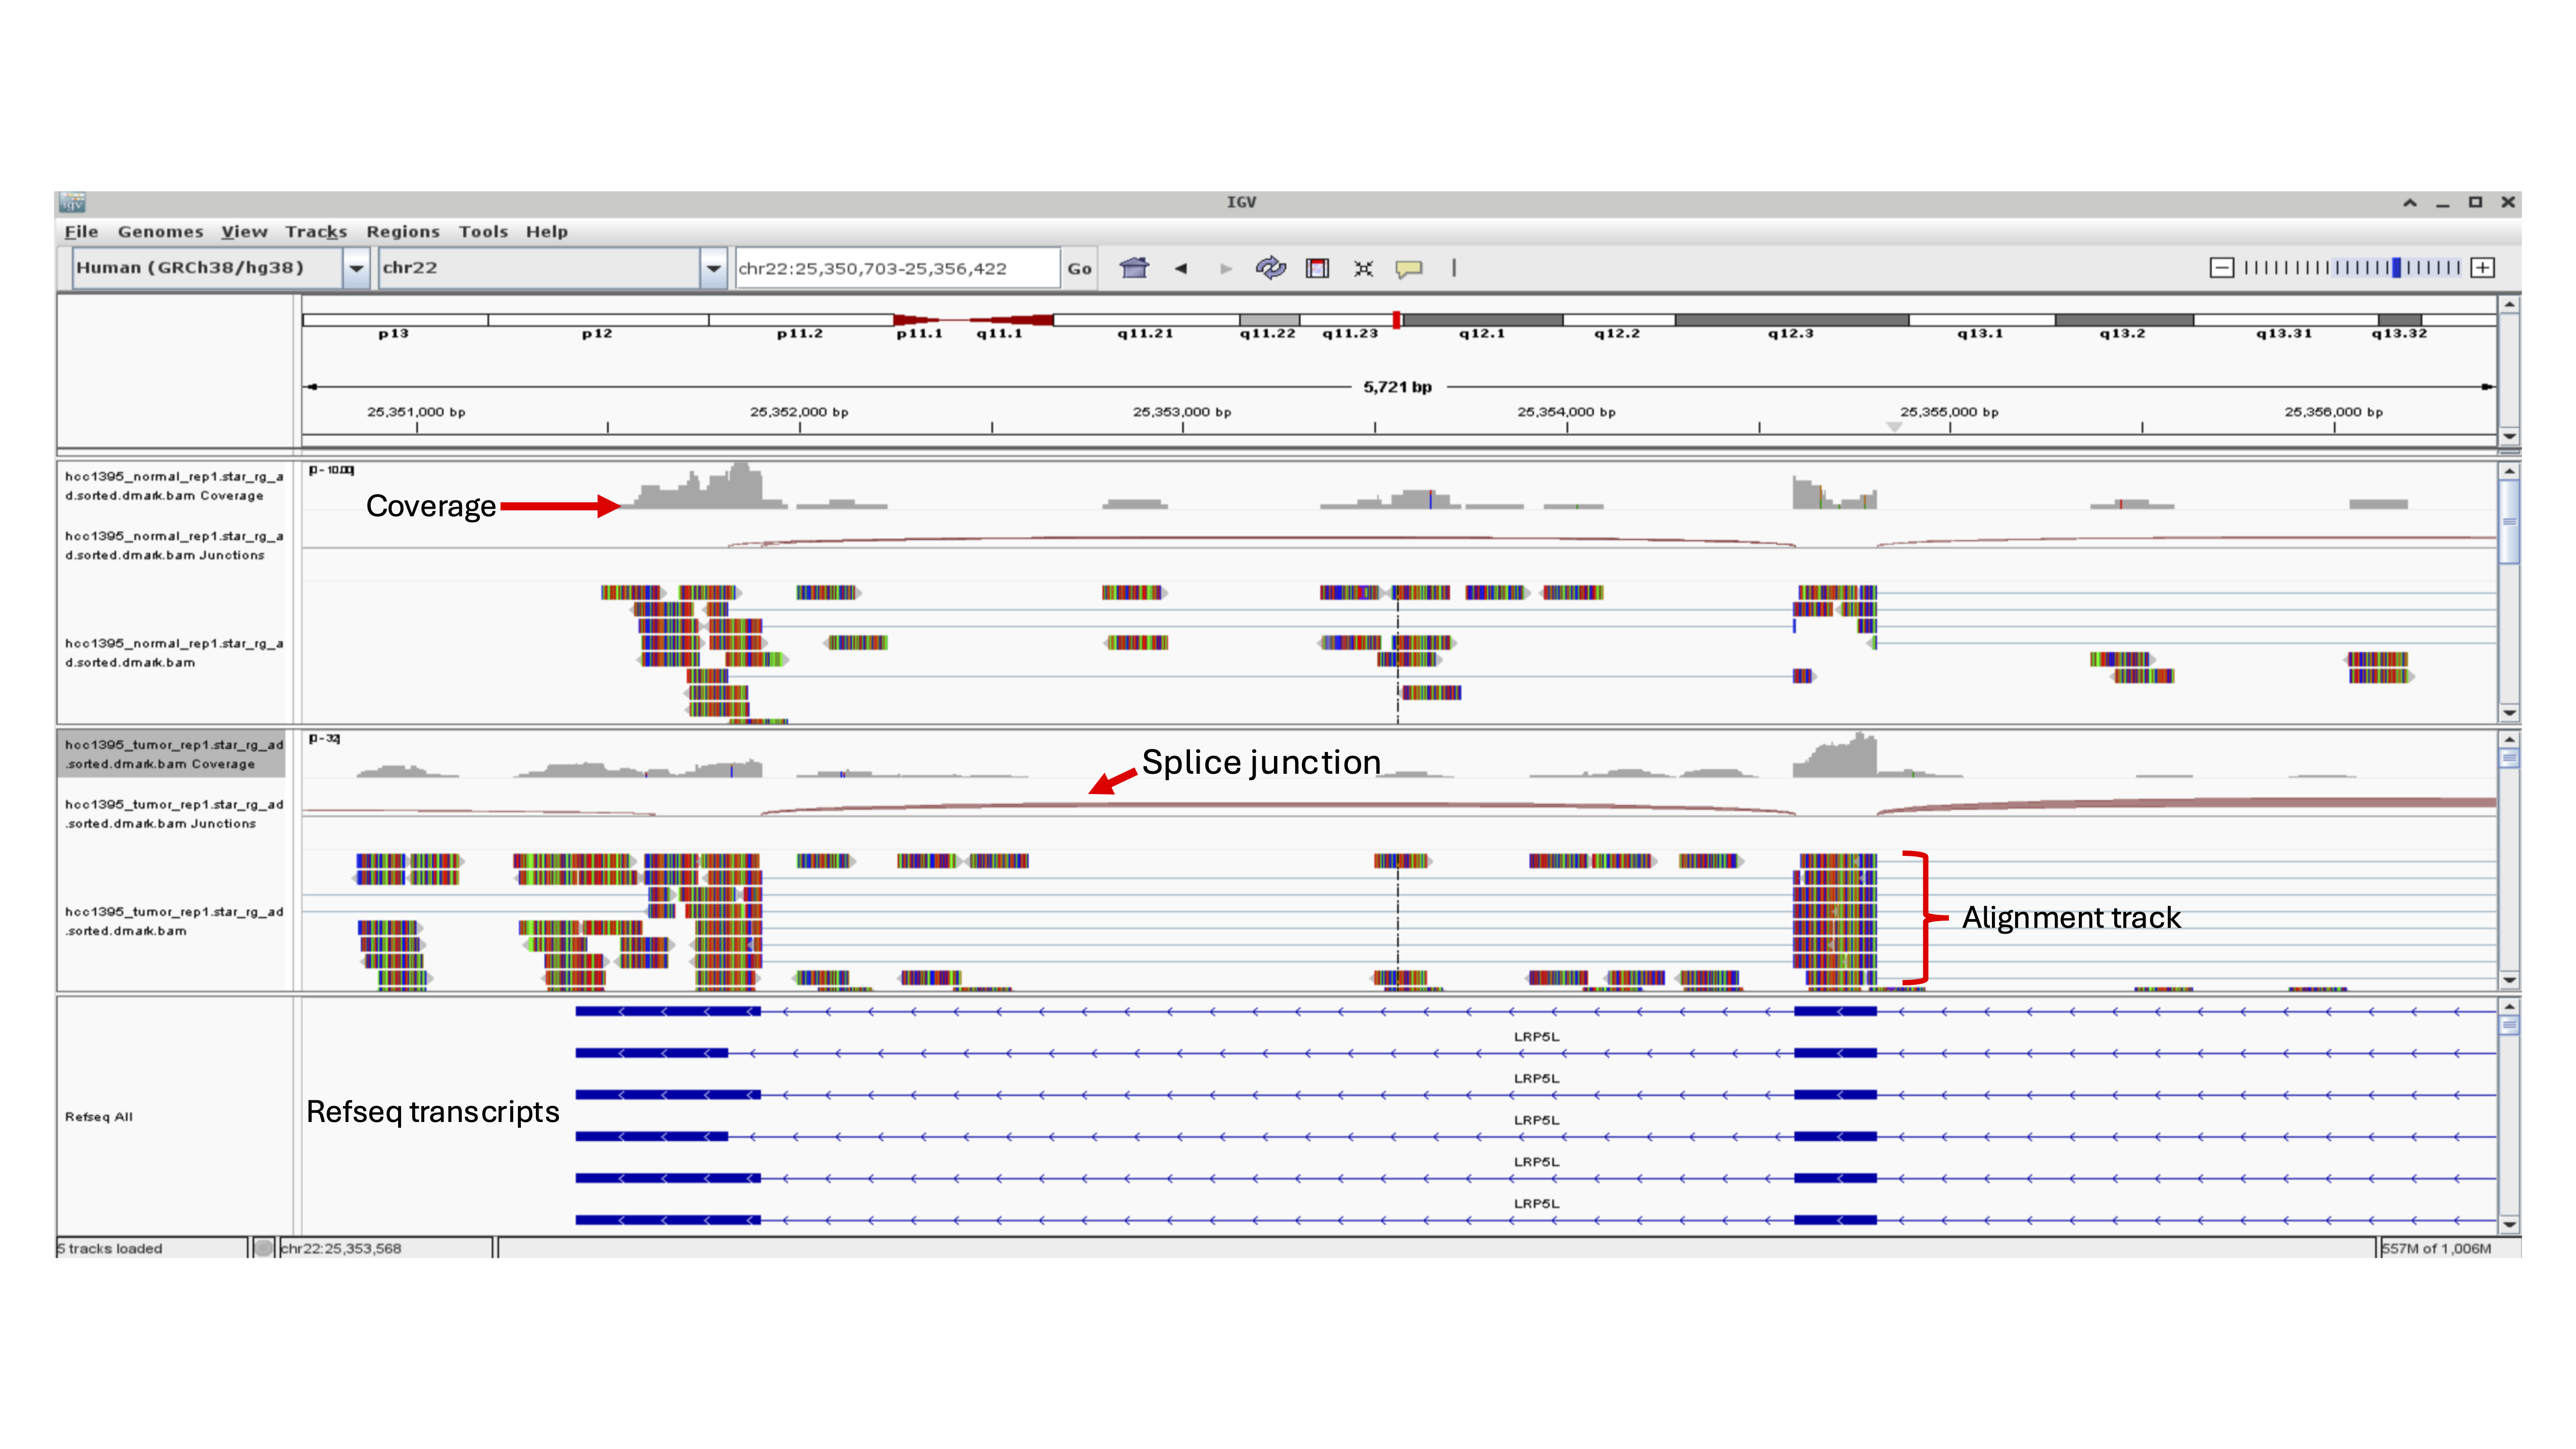
Task: Click the down arrow of tumor sample panel scrollbar
Action: coord(2509,980)
